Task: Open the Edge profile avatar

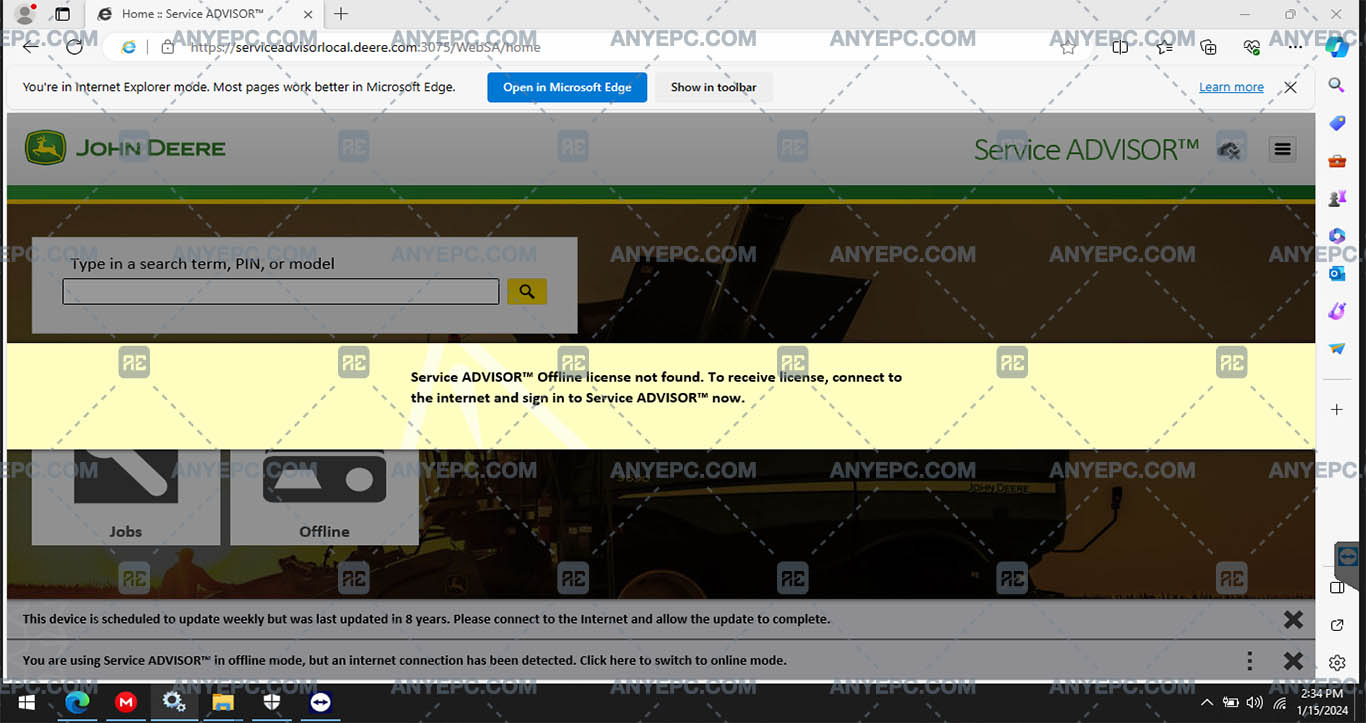Action: click(x=26, y=14)
